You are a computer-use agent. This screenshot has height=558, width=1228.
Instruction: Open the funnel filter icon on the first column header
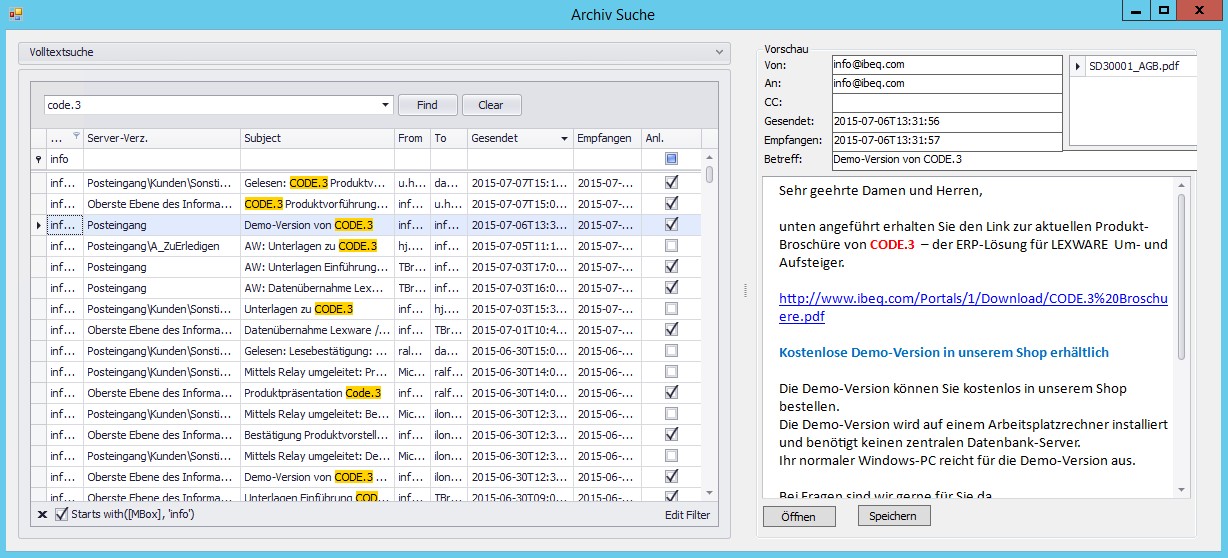click(77, 134)
